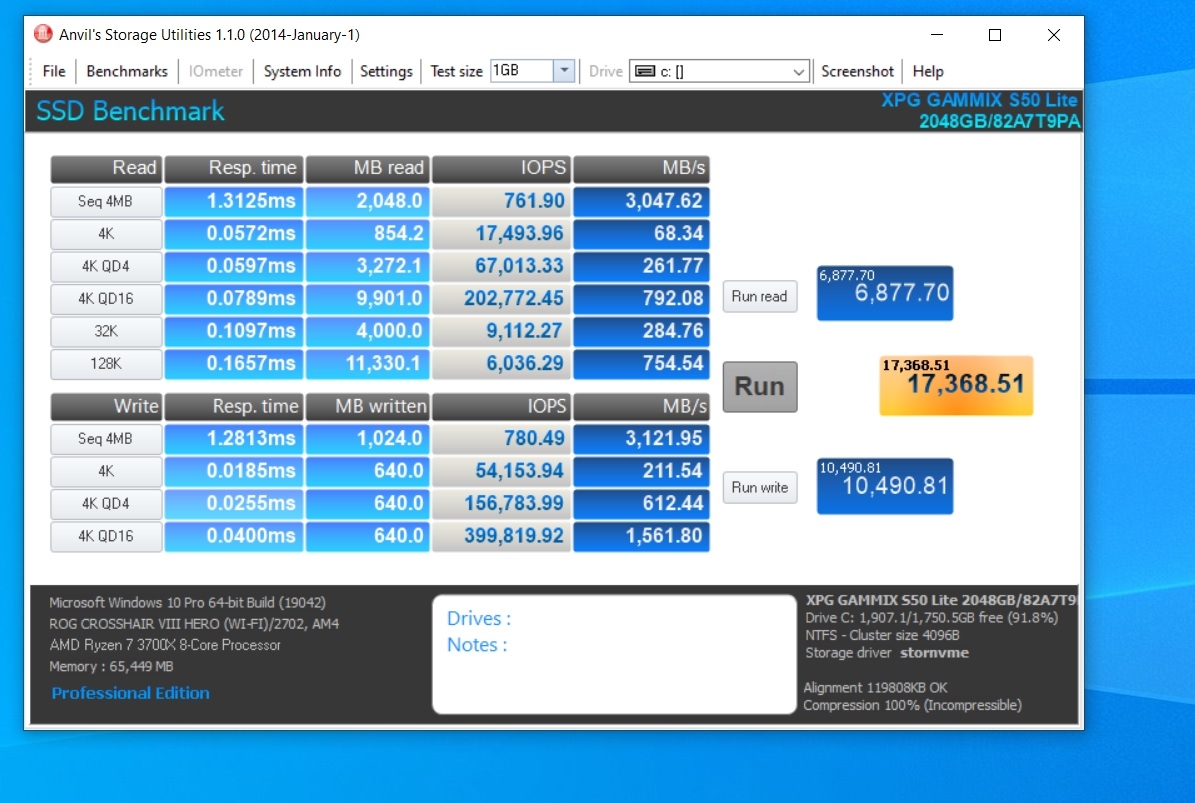
Task: Select the write 4K QD4 test button
Action: (x=106, y=504)
